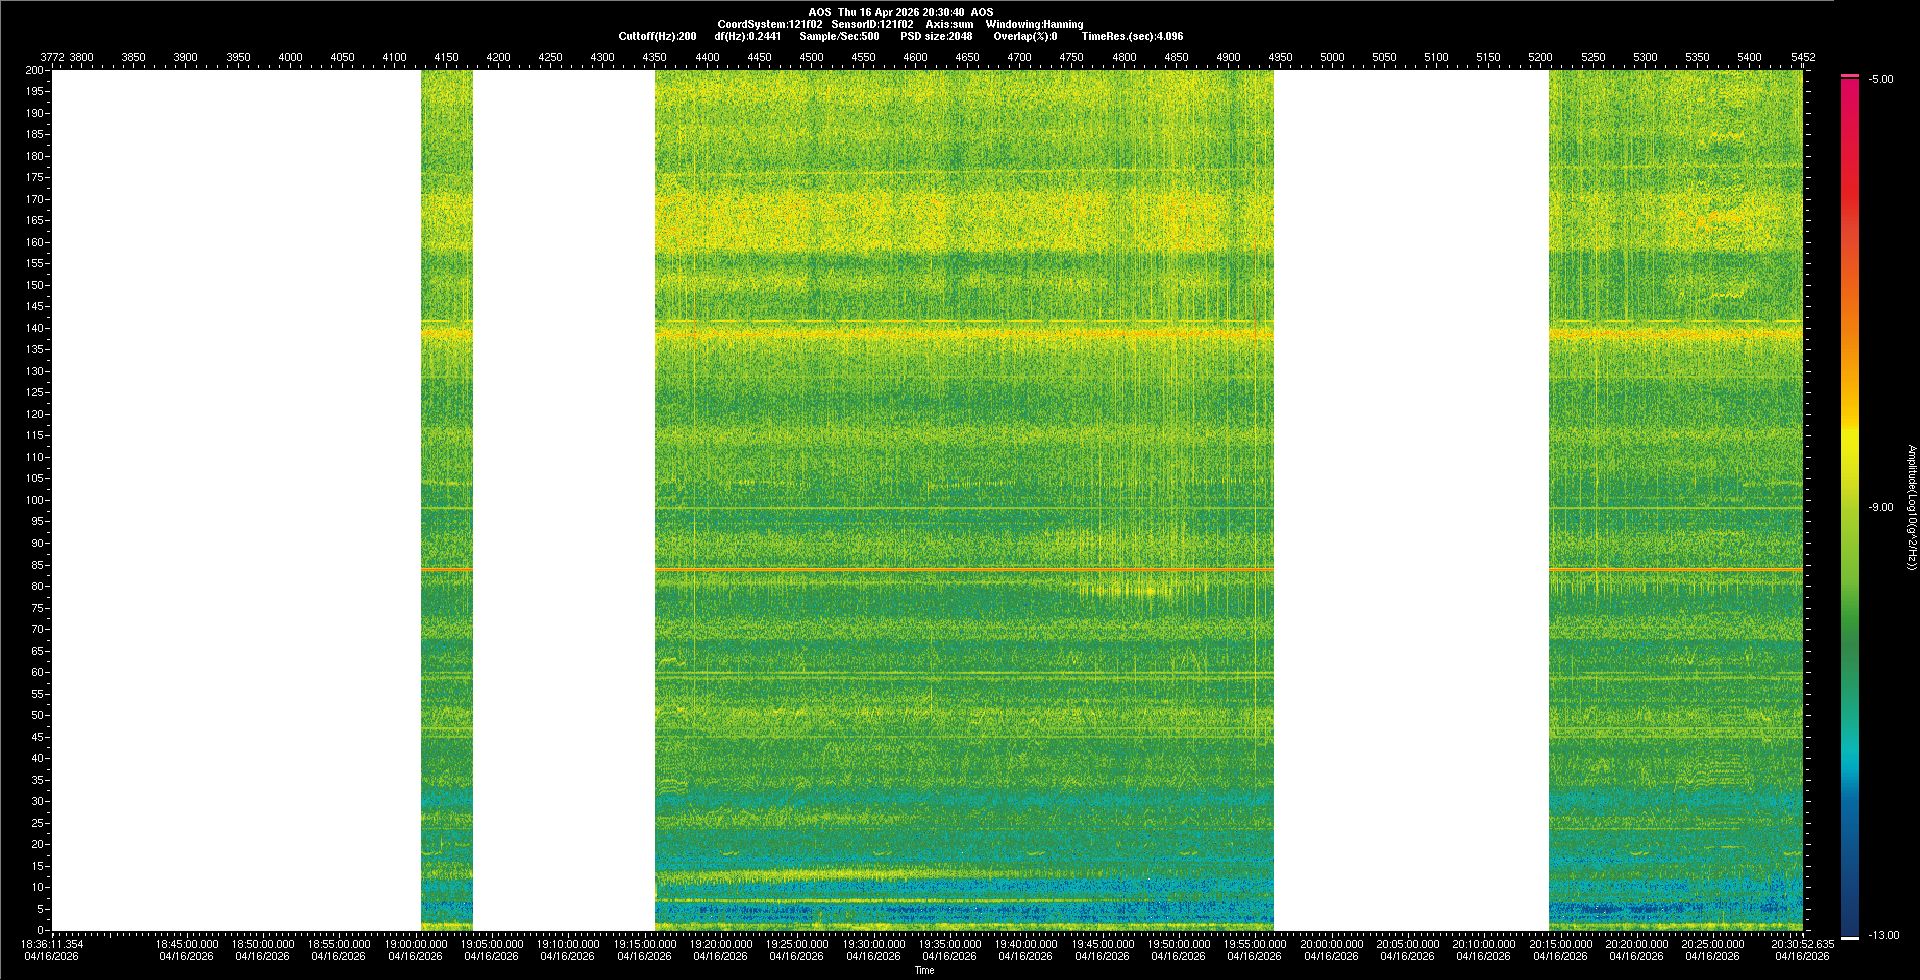
Task: Click the PSD size:2048 parameter text
Action: point(935,36)
